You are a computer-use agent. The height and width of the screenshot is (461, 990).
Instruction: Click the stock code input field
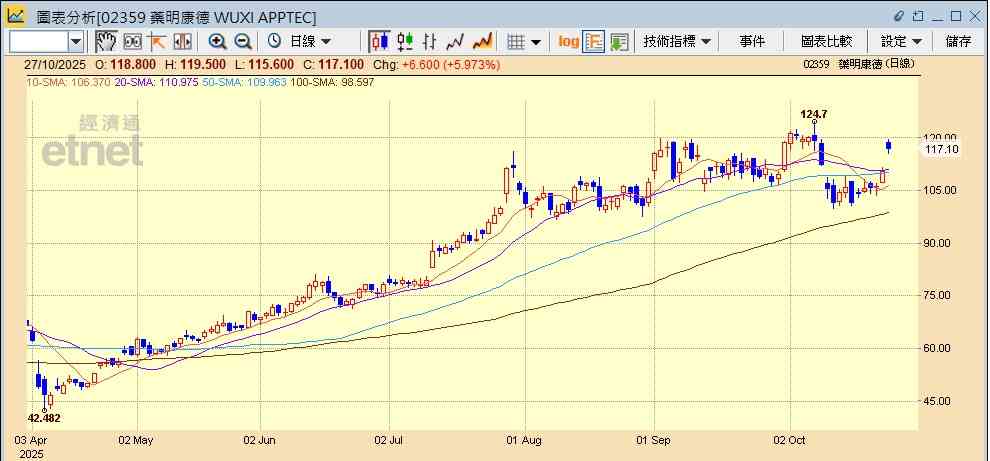pos(38,41)
